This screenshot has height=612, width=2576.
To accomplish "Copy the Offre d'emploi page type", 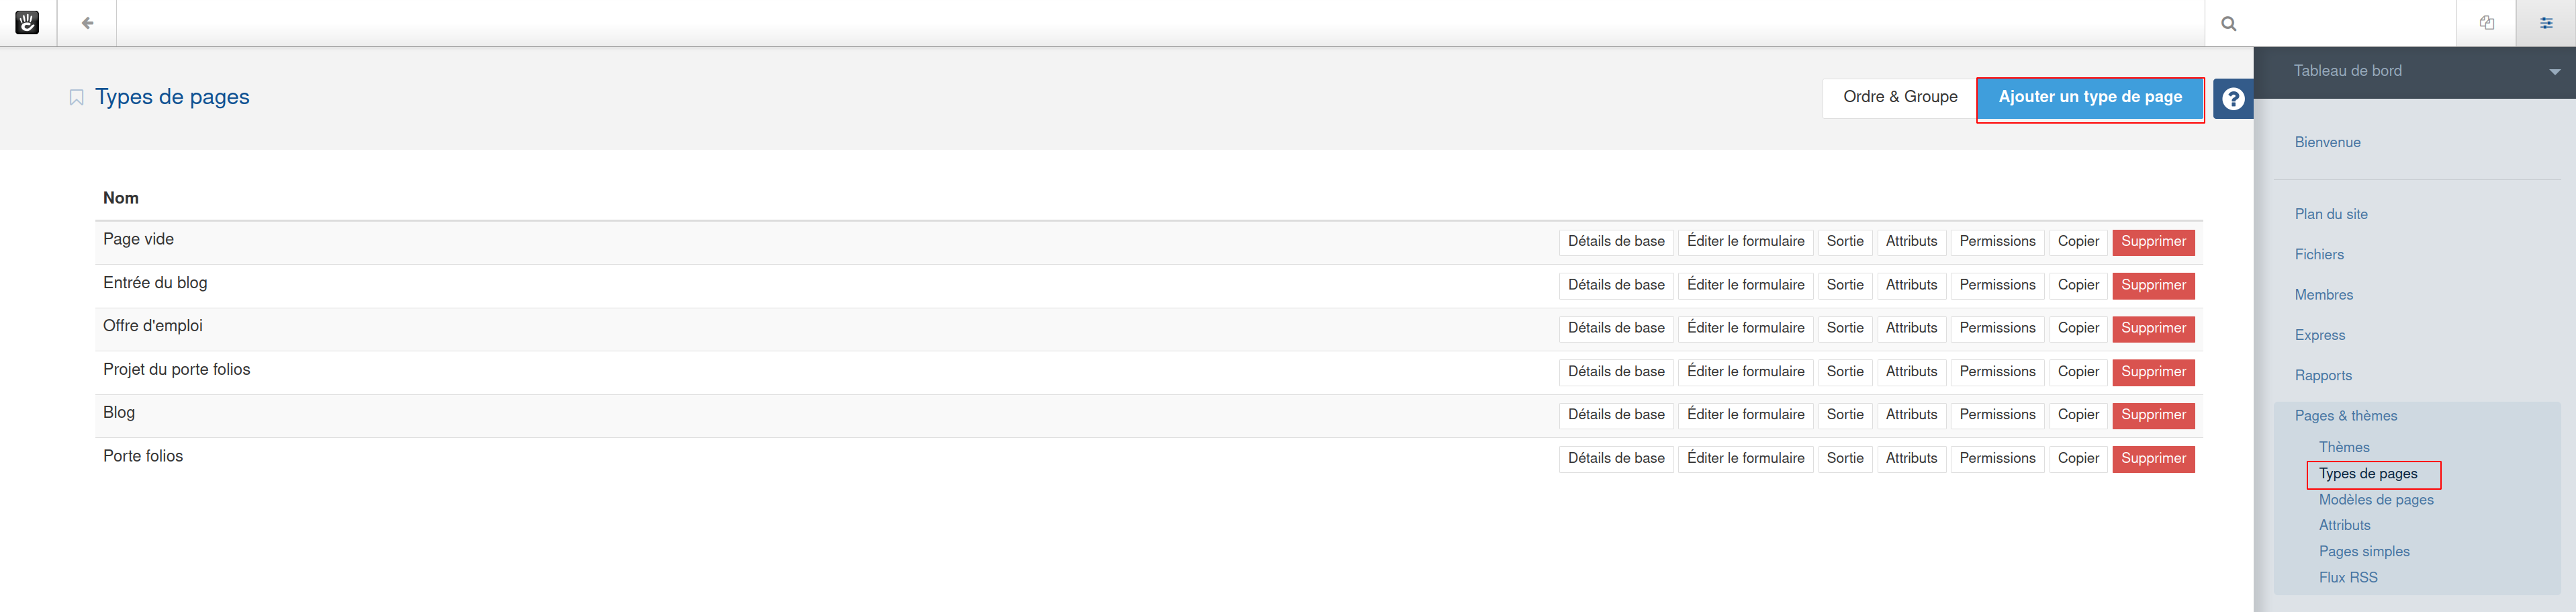I will [x=2078, y=328].
